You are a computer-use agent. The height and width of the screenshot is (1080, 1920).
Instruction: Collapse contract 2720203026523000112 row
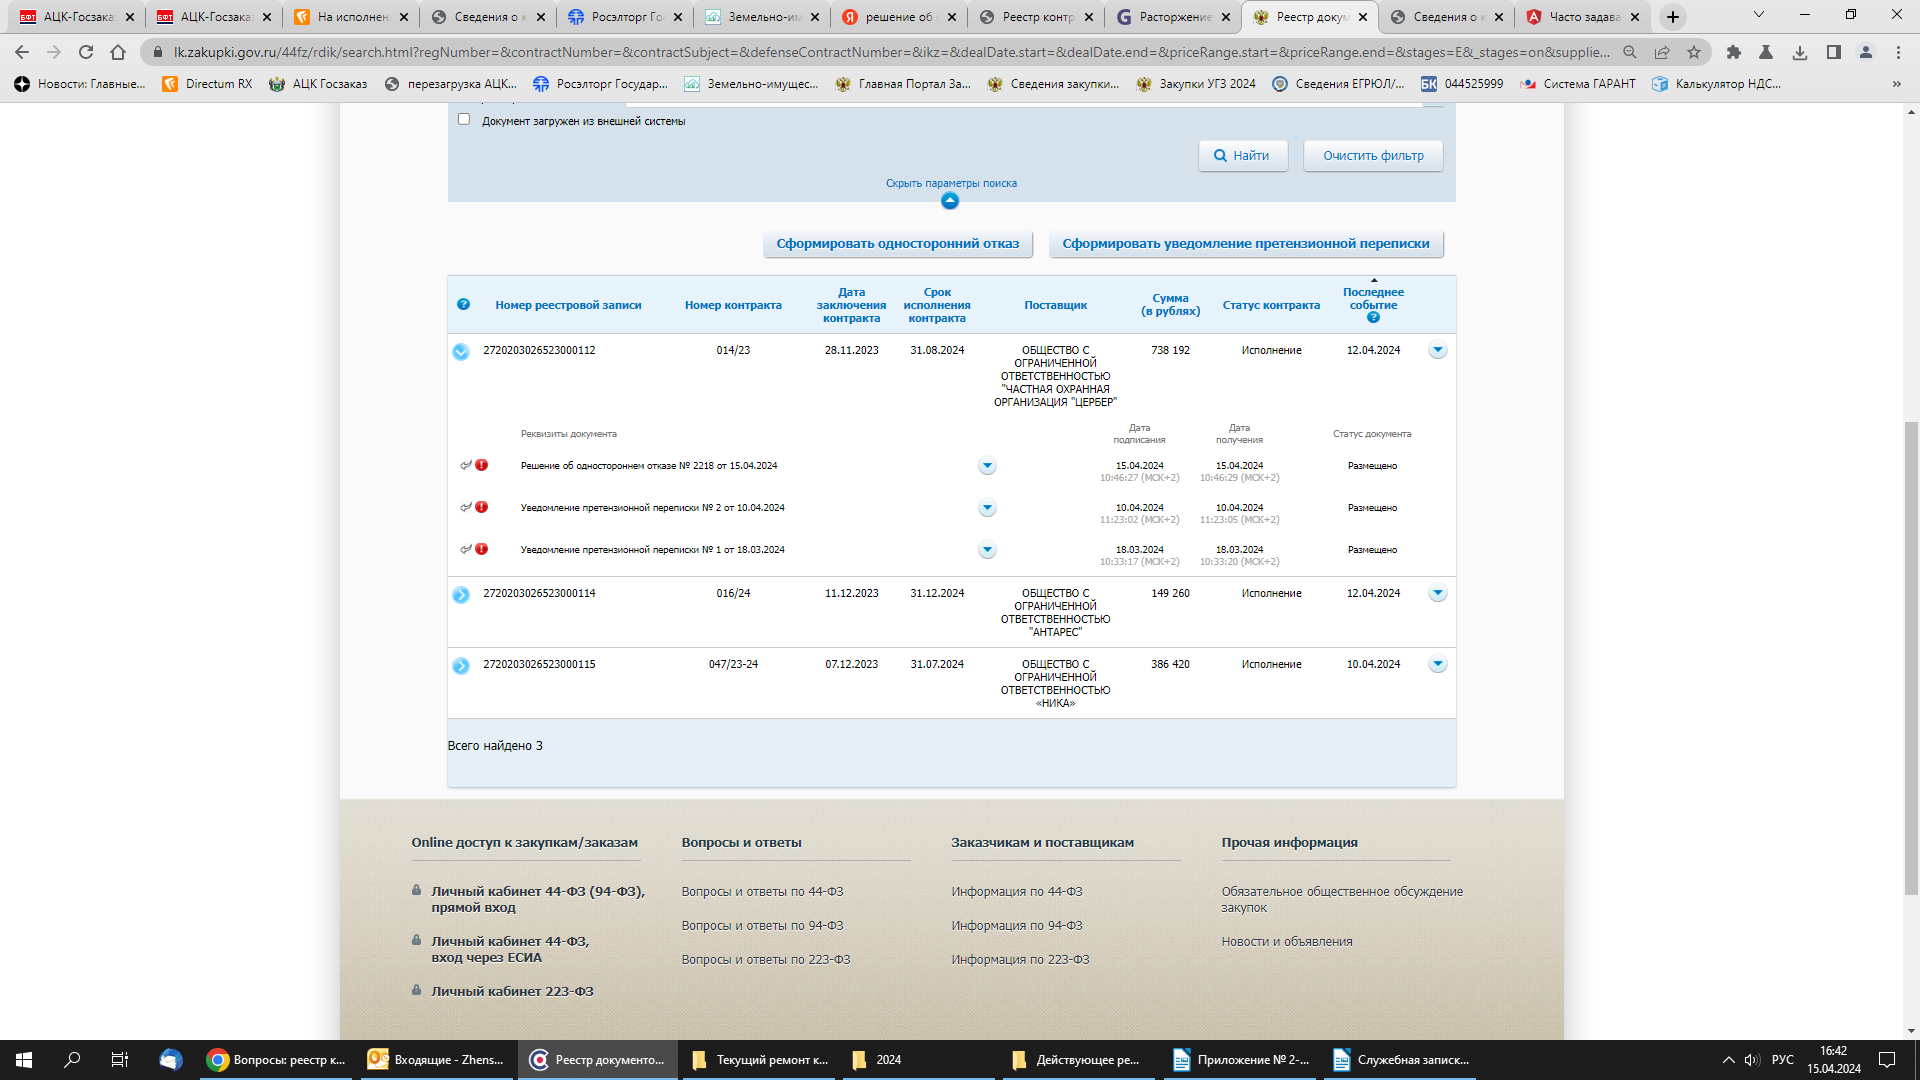(461, 352)
